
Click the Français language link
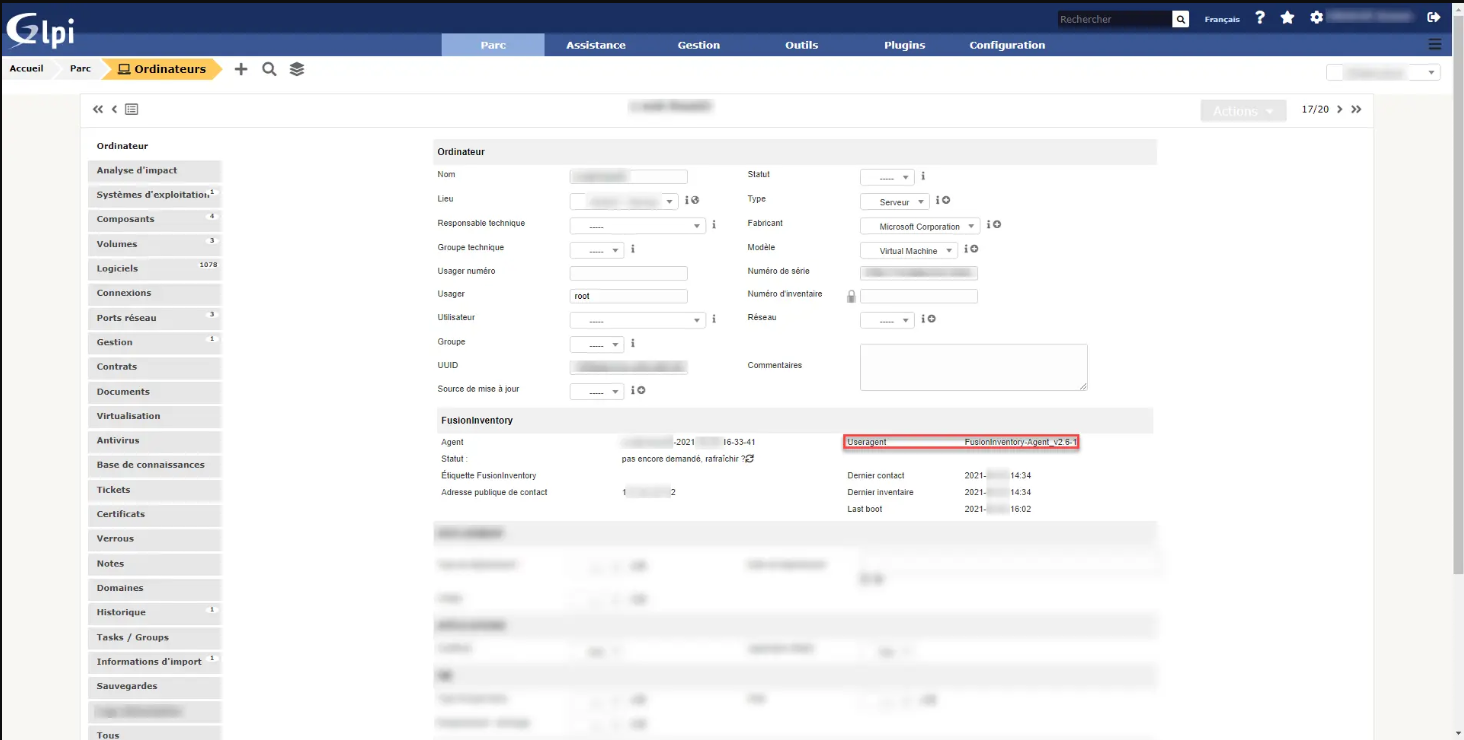[x=1222, y=19]
